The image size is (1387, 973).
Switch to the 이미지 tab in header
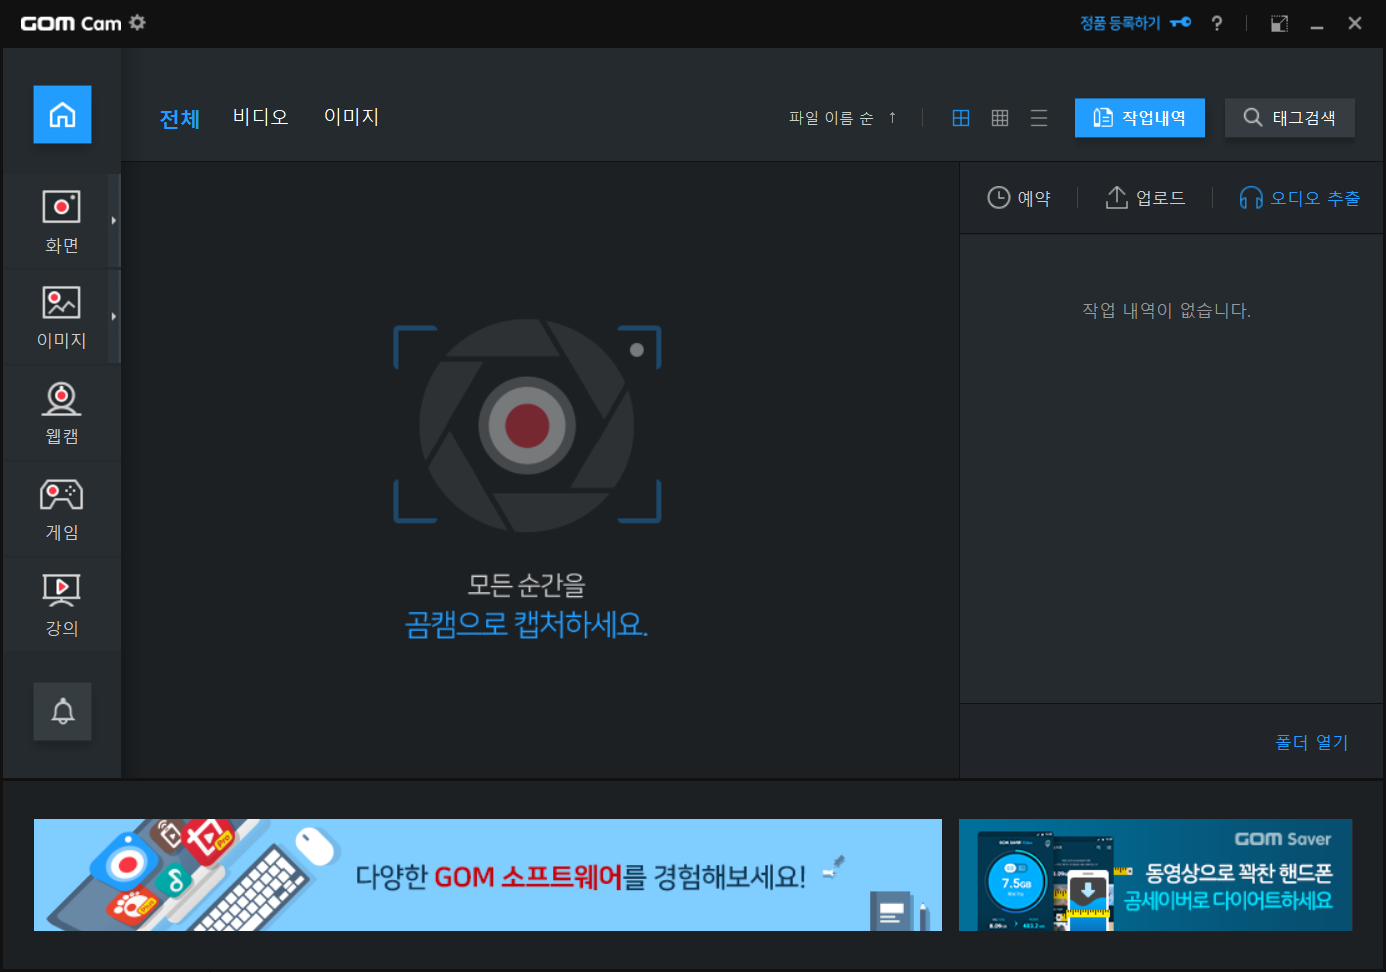351,117
